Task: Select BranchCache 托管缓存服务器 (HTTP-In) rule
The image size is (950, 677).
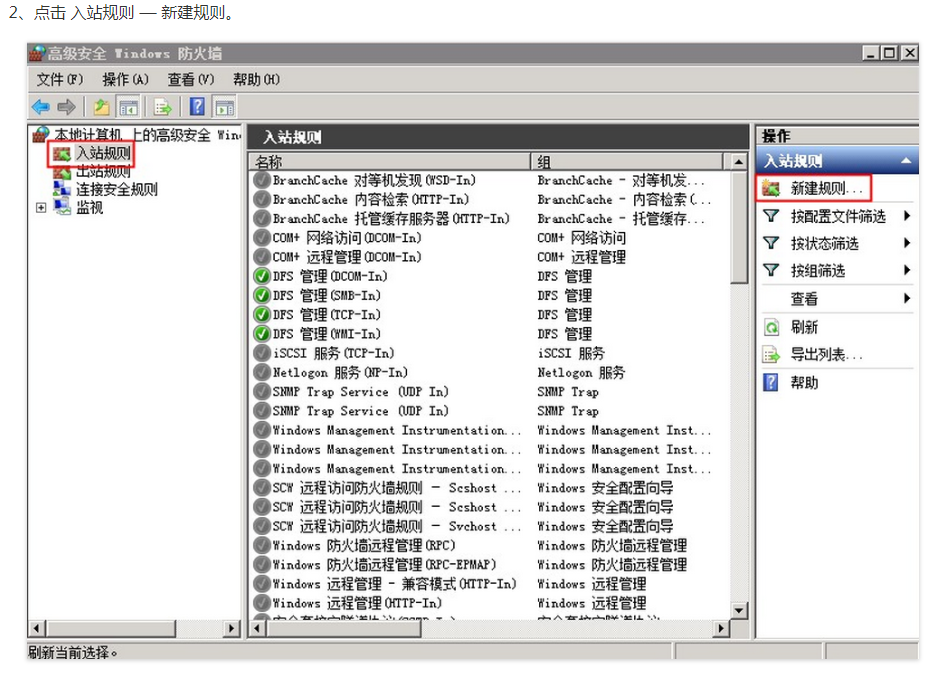Action: pos(391,219)
